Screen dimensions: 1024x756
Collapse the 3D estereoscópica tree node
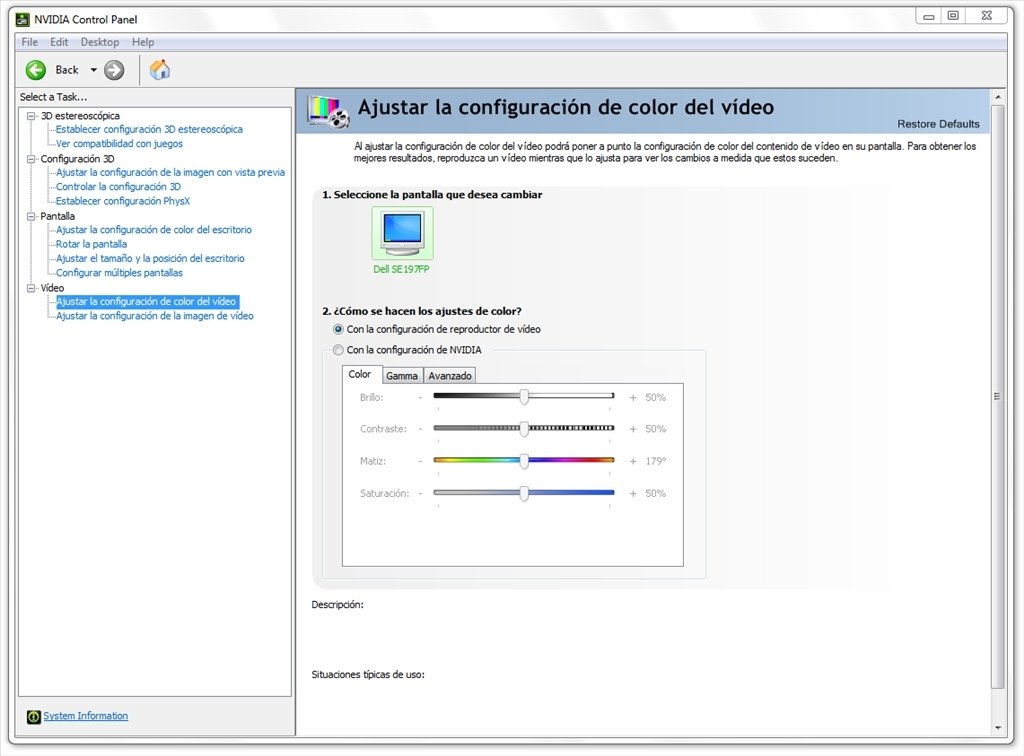click(x=31, y=116)
